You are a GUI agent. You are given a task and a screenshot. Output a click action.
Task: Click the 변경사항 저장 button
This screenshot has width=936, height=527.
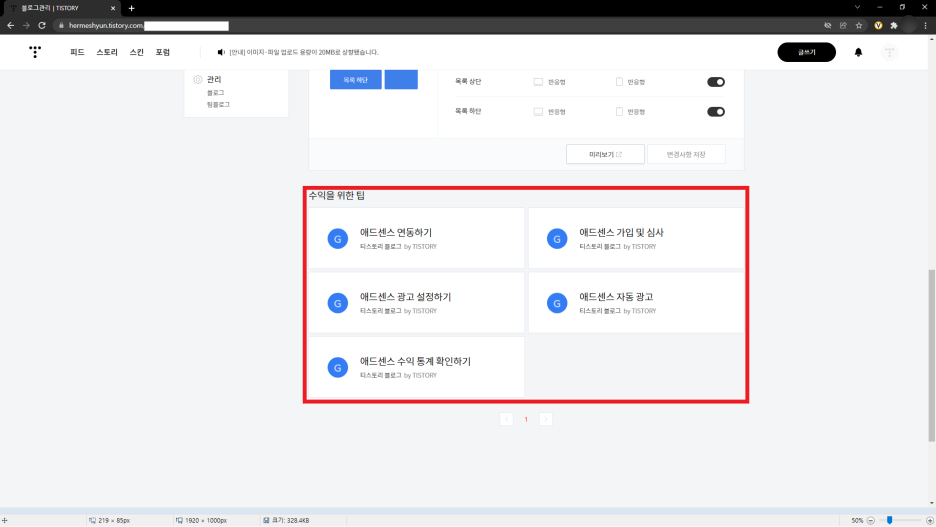(686, 154)
